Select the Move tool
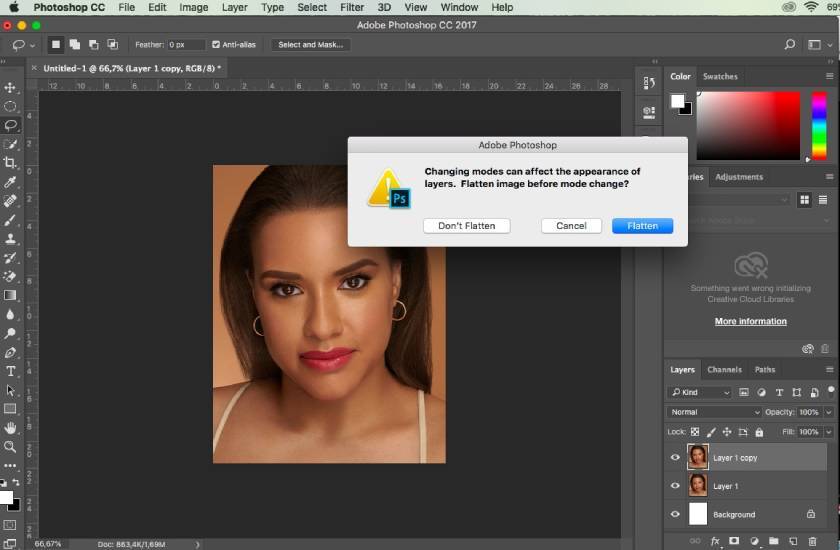 coord(10,88)
